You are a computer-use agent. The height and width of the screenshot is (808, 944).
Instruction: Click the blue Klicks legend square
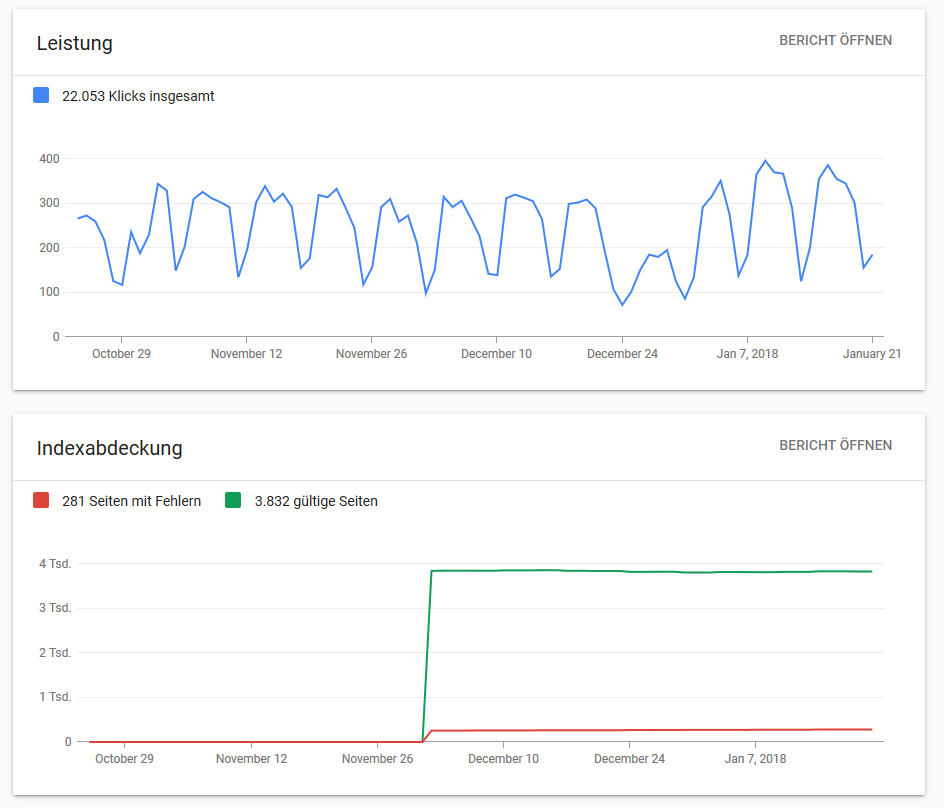[40, 95]
